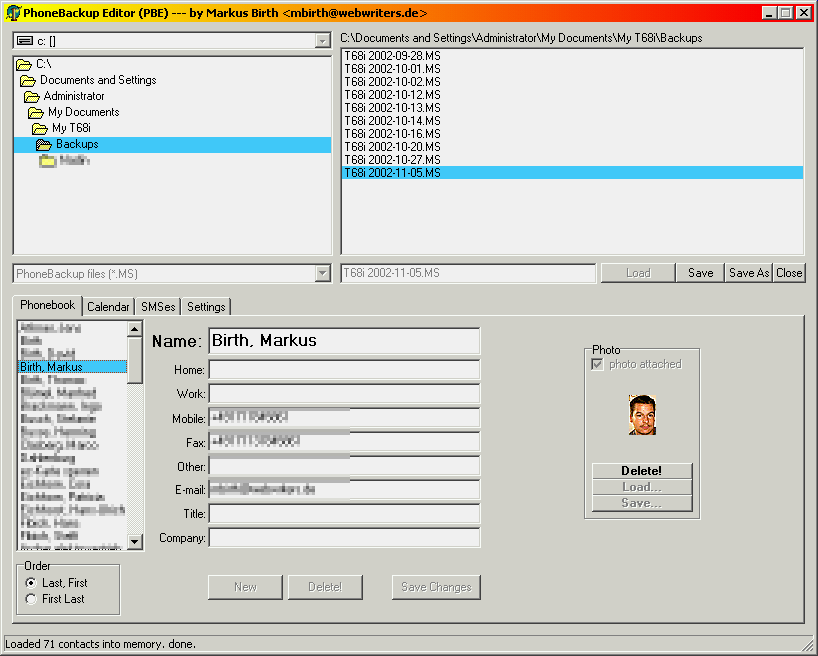The width and height of the screenshot is (818, 656).
Task: Click the Home phone input field
Action: [344, 370]
